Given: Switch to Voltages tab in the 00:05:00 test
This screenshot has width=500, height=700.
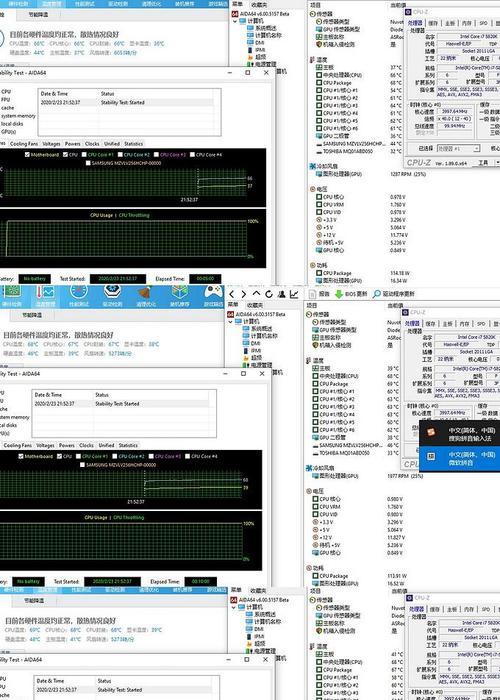Looking at the screenshot, I should (x=51, y=144).
